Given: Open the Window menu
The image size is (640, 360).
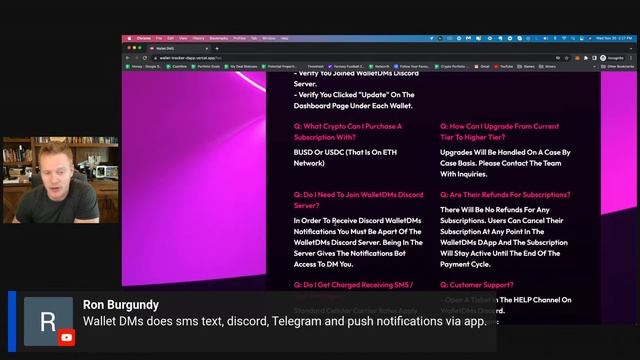Looking at the screenshot, I should click(x=269, y=38).
